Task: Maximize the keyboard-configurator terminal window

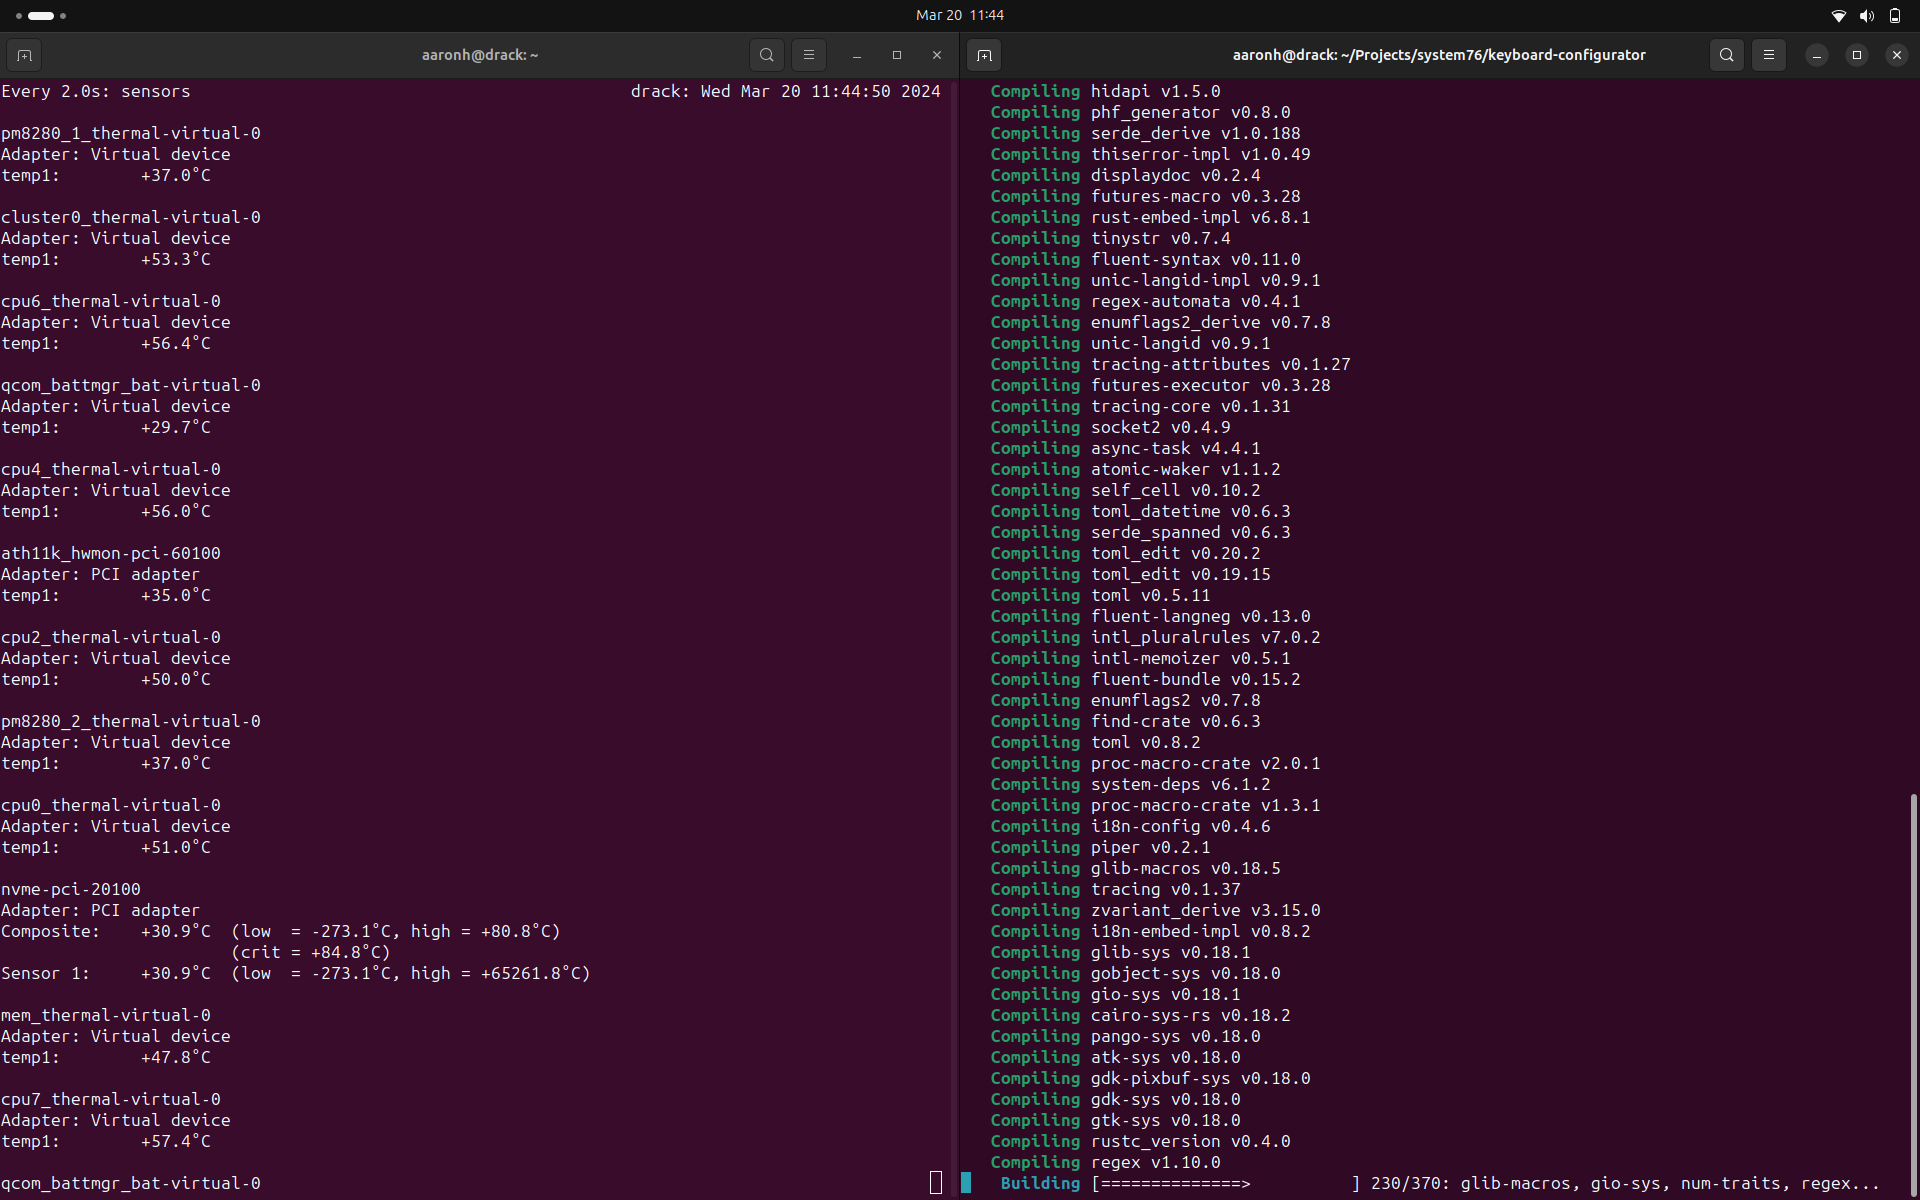Action: click(x=1857, y=55)
